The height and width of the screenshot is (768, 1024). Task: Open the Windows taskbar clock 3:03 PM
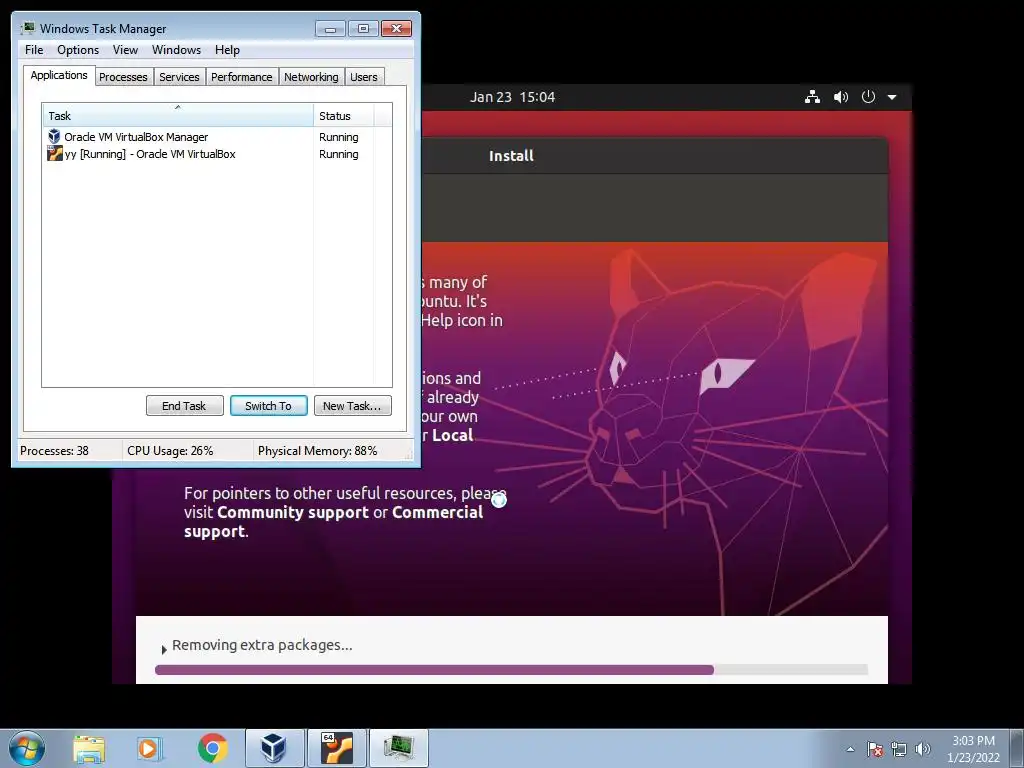[973, 749]
